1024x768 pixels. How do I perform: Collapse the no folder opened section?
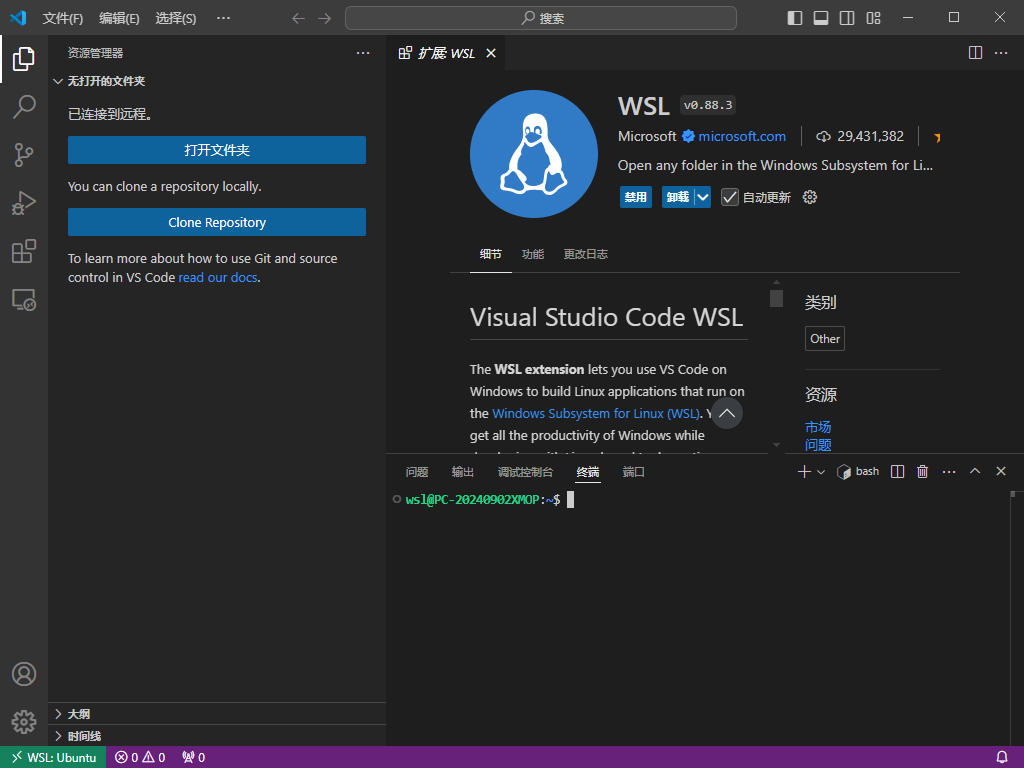(58, 81)
